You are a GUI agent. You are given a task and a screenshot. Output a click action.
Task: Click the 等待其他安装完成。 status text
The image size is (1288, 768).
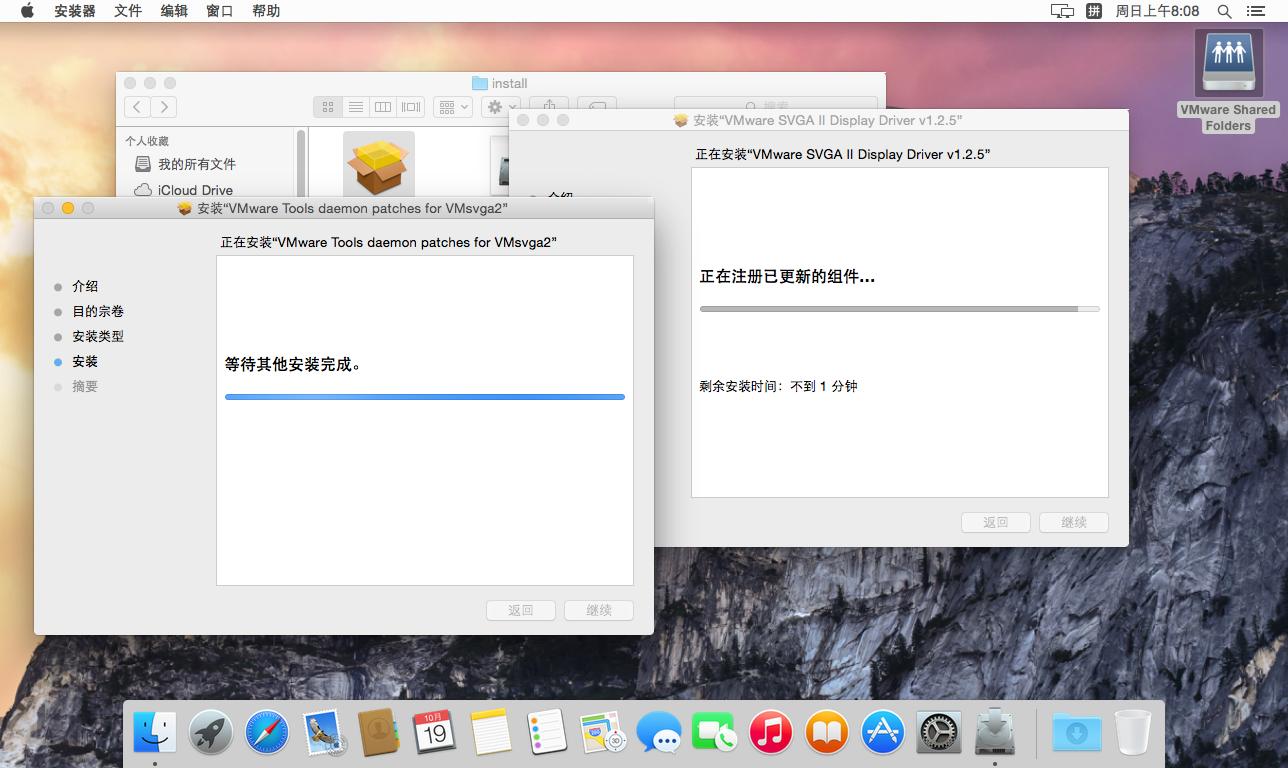[x=293, y=365]
